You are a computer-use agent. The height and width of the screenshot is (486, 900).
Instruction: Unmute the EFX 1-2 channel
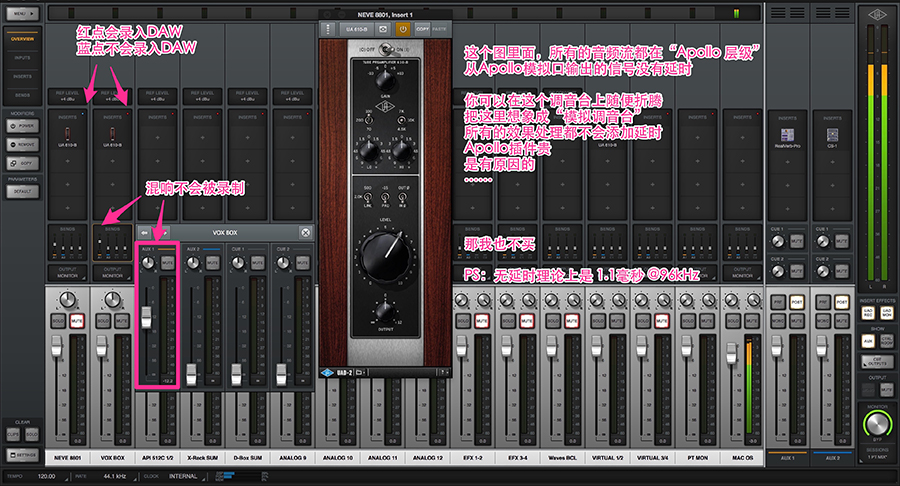482,321
